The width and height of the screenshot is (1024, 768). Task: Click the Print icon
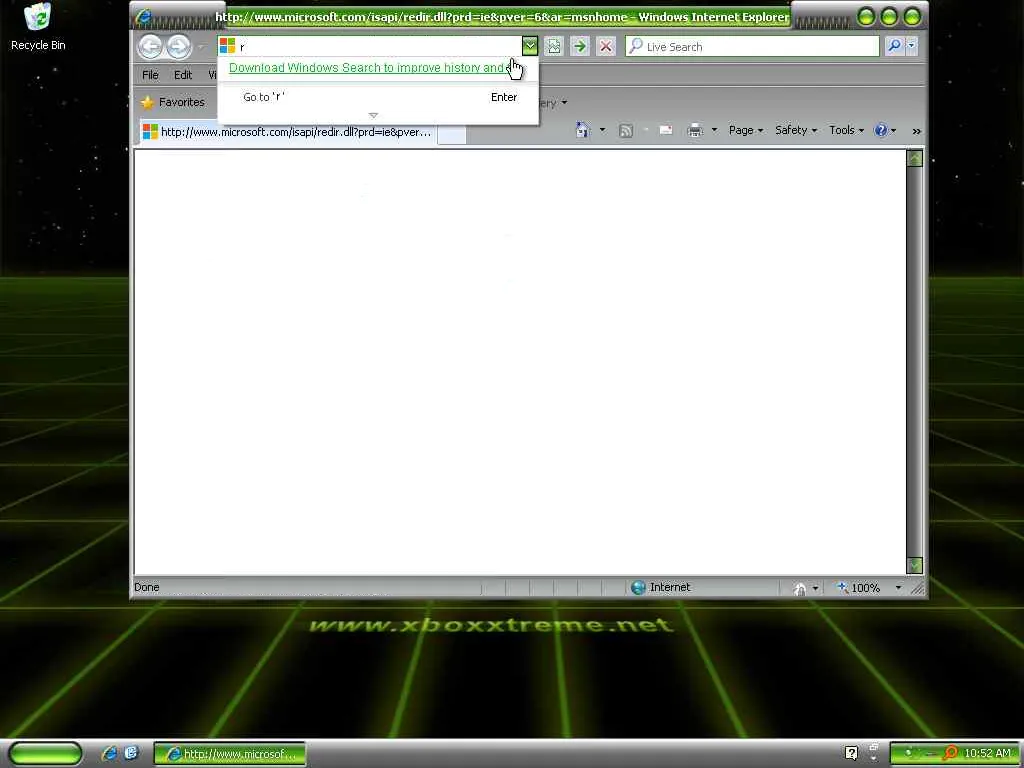tap(695, 131)
